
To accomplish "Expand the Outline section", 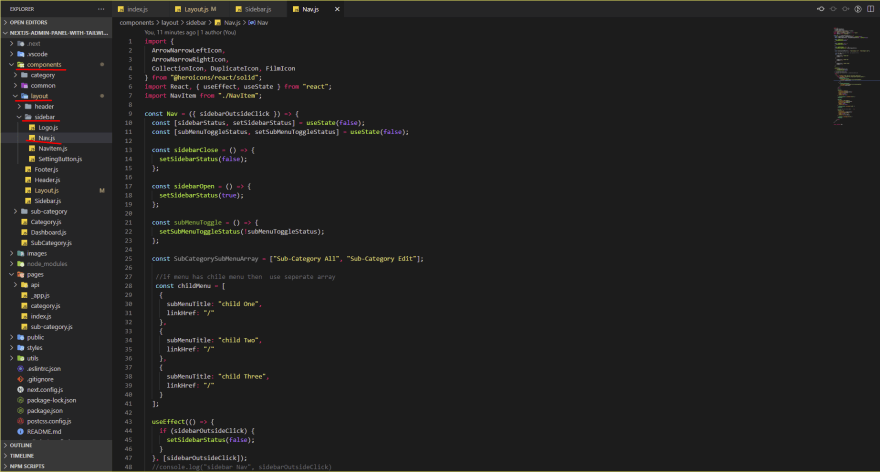I will tap(56, 445).
